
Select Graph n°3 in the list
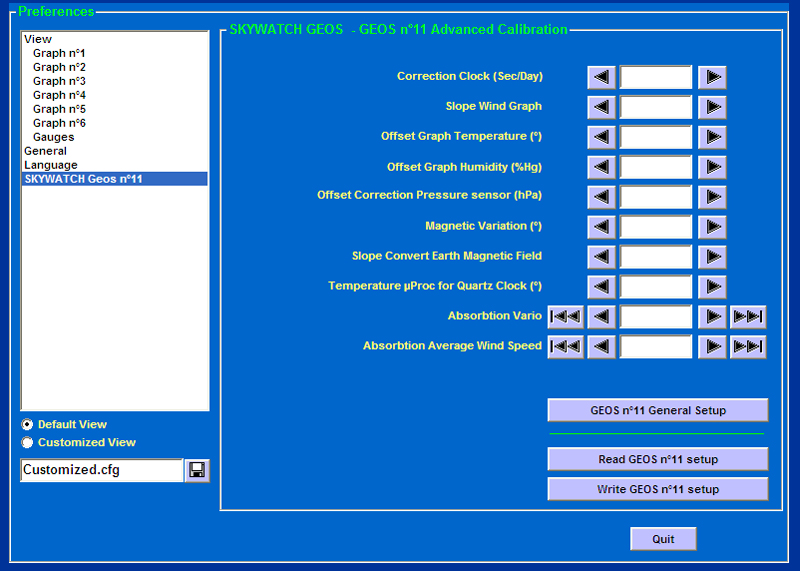59,81
